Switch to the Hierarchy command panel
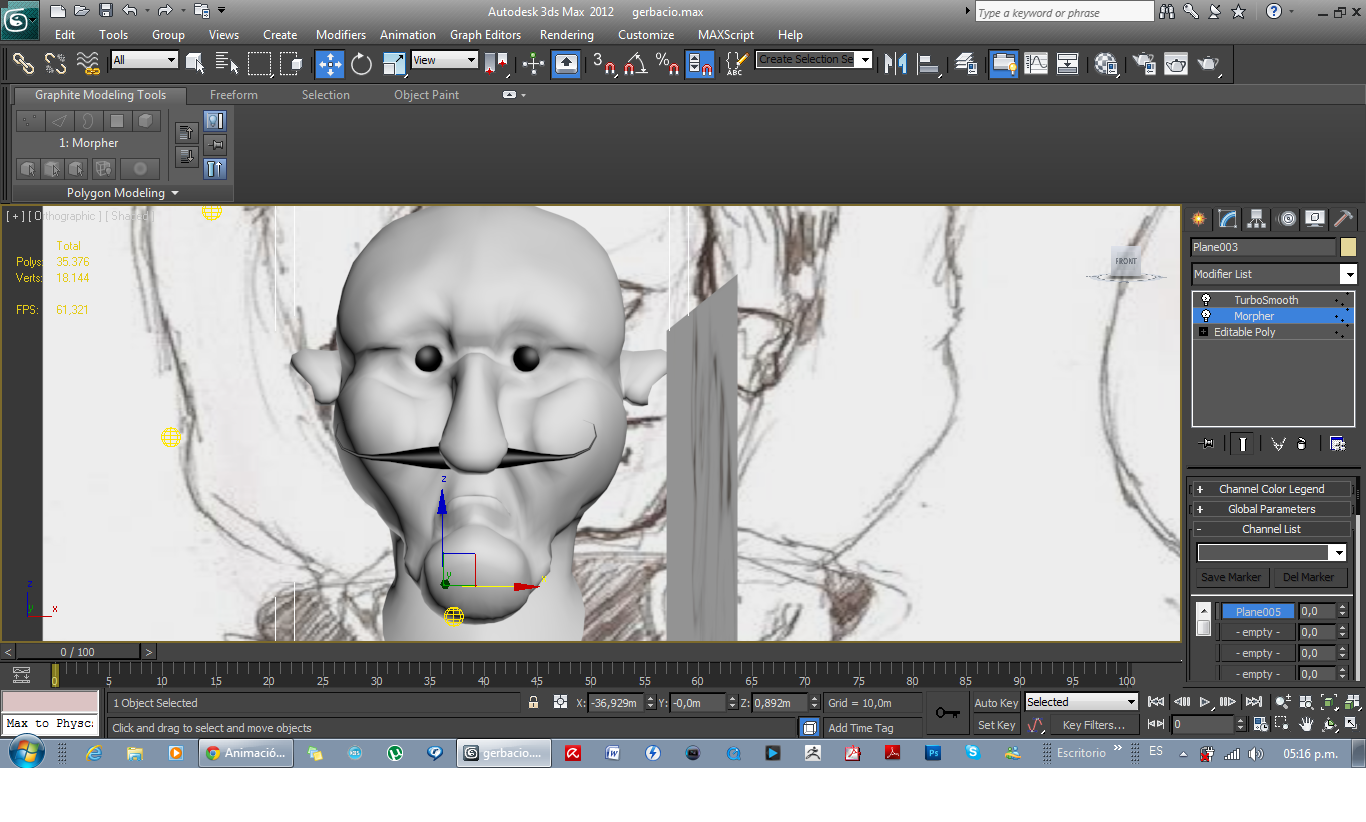The image size is (1366, 822). 1257,219
